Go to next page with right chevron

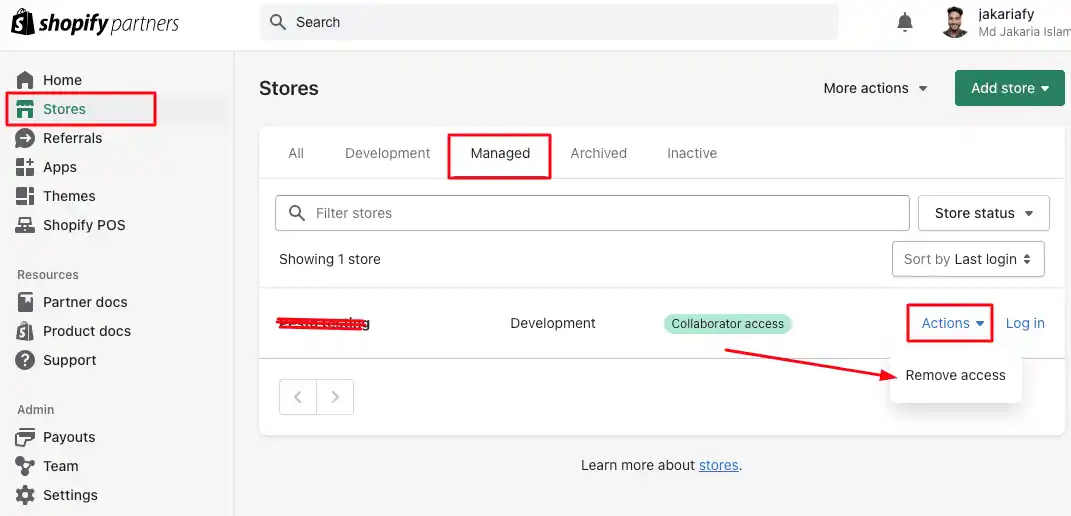(x=335, y=397)
